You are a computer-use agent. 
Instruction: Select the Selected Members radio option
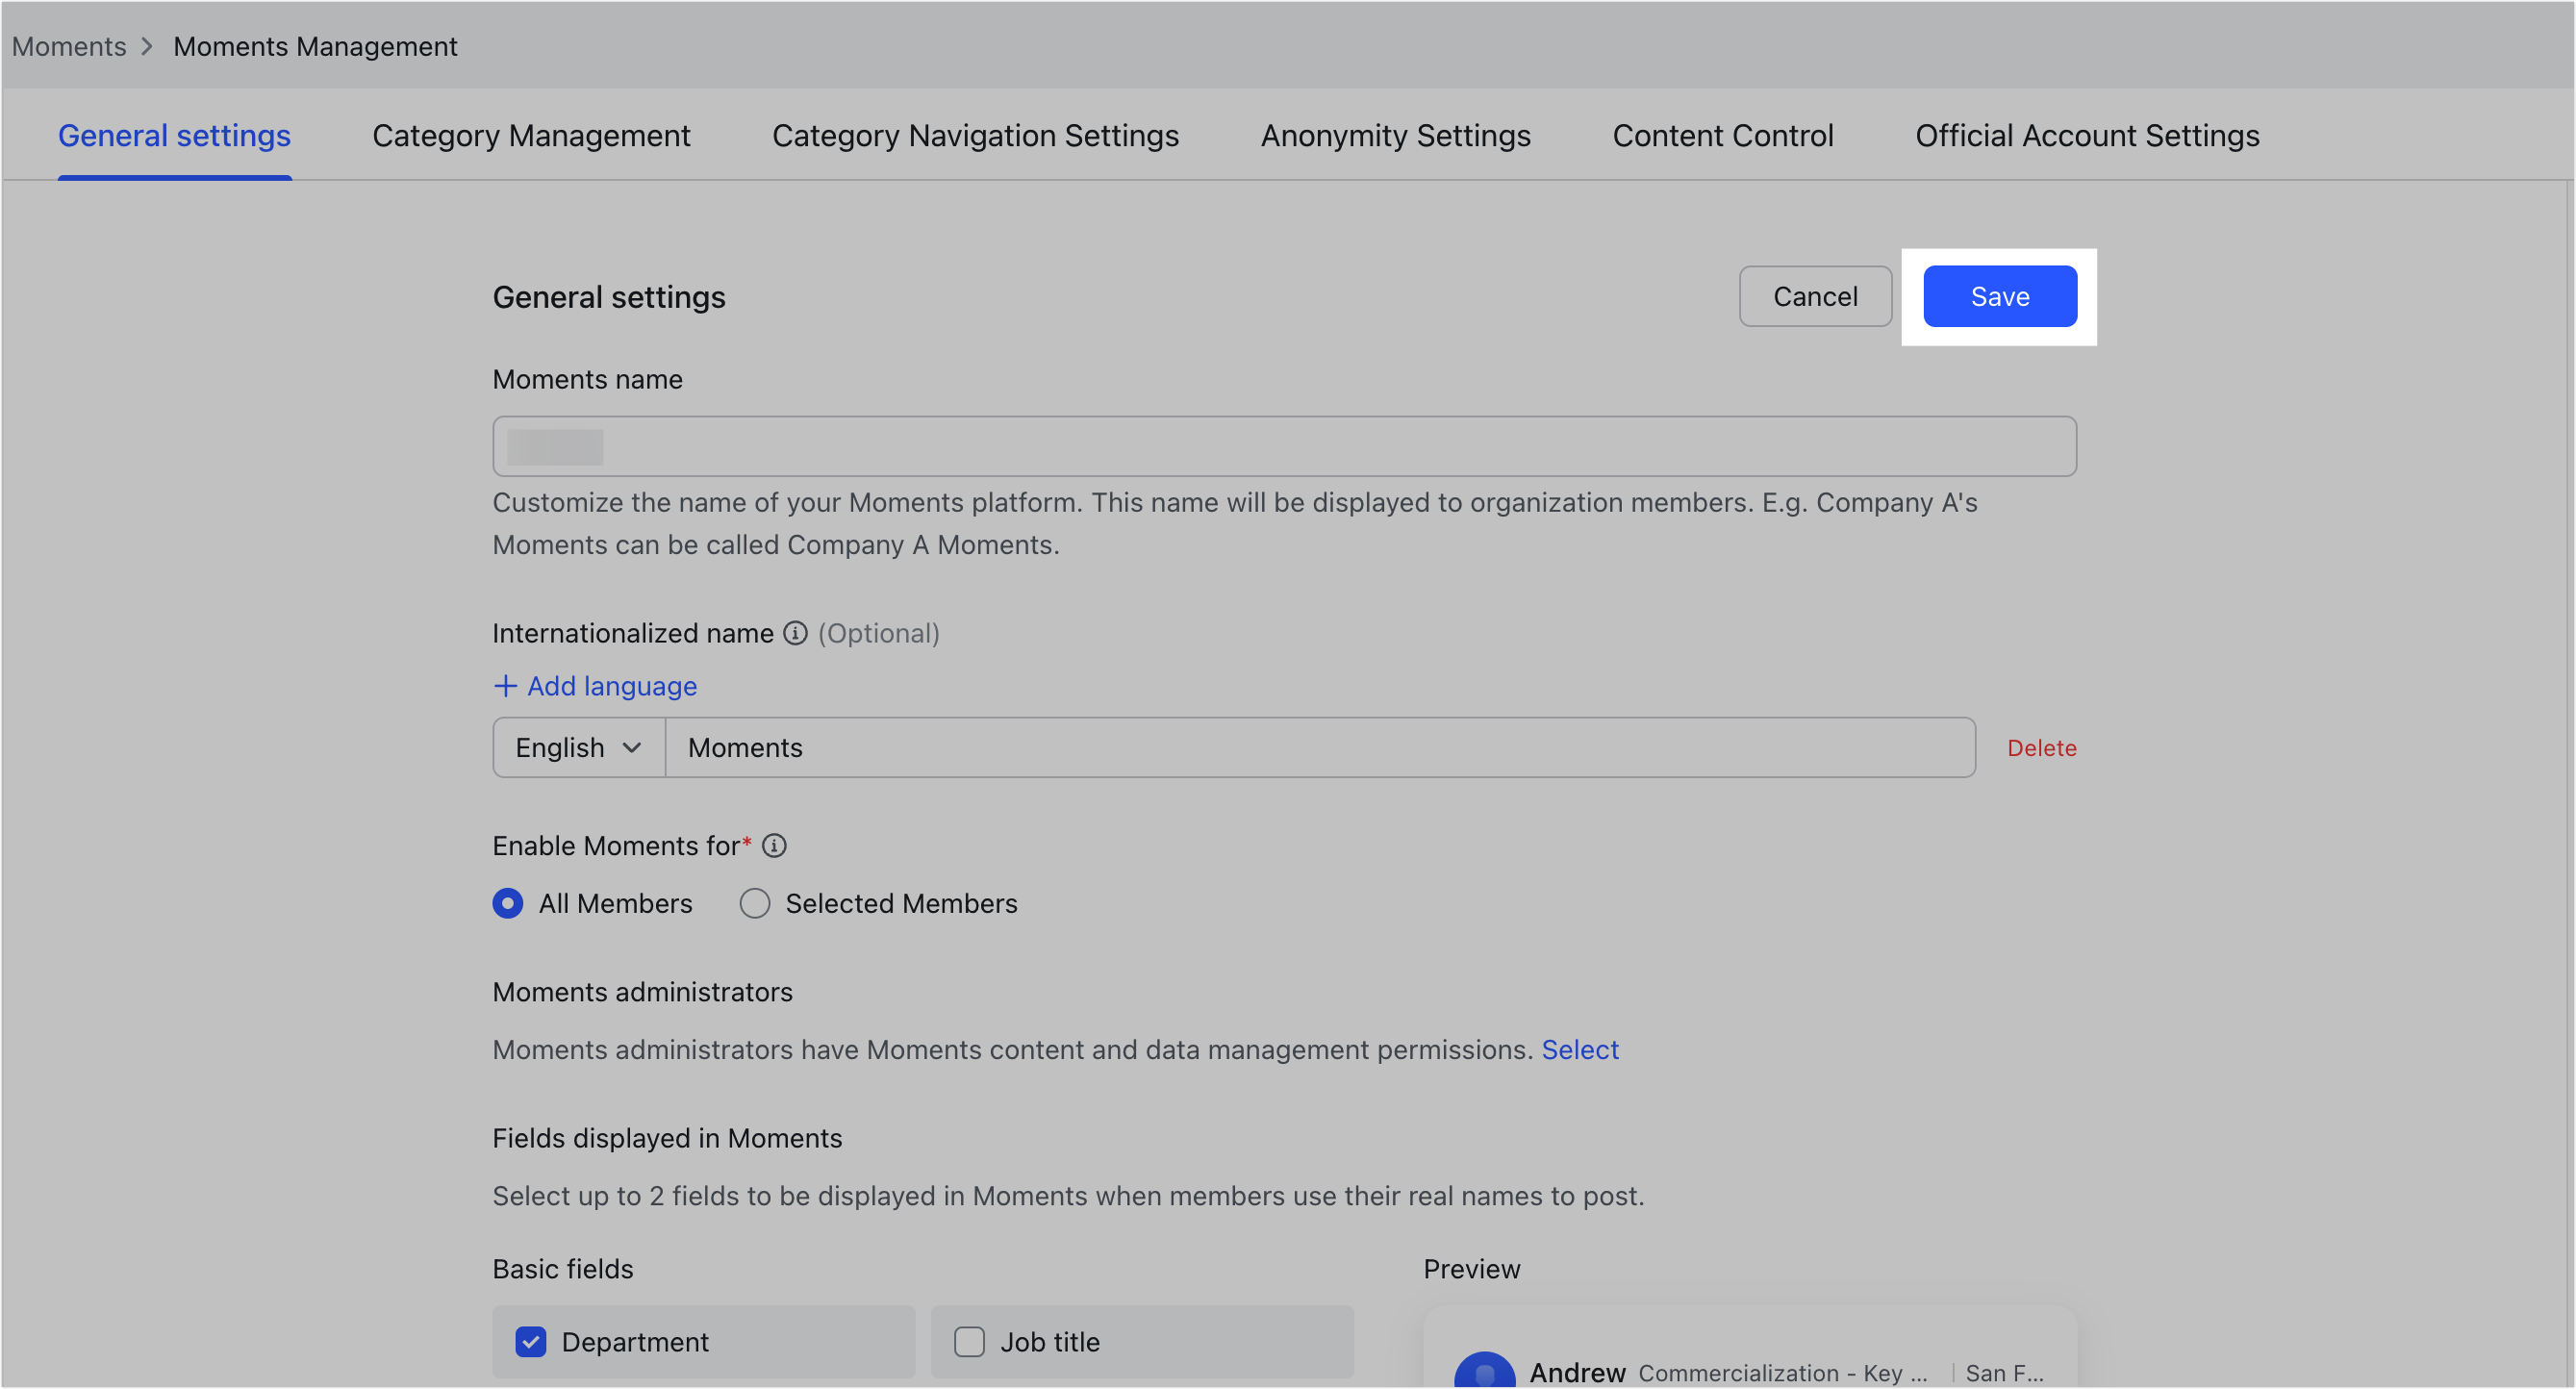755,904
